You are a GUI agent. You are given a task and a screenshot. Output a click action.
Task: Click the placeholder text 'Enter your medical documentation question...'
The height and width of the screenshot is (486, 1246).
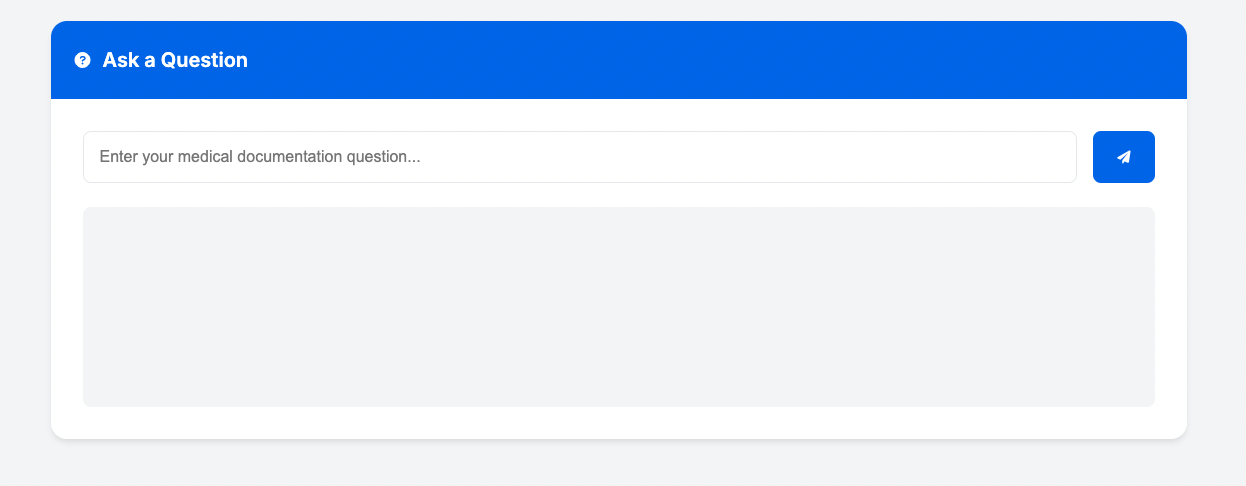260,157
